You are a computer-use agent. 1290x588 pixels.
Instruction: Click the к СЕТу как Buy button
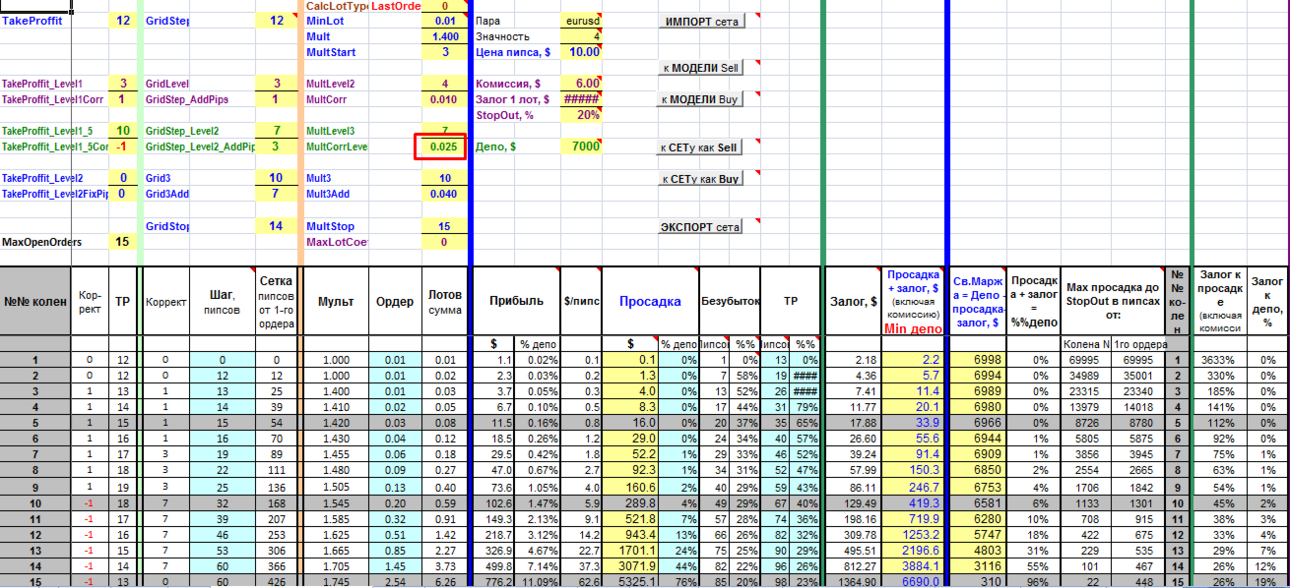(702, 179)
